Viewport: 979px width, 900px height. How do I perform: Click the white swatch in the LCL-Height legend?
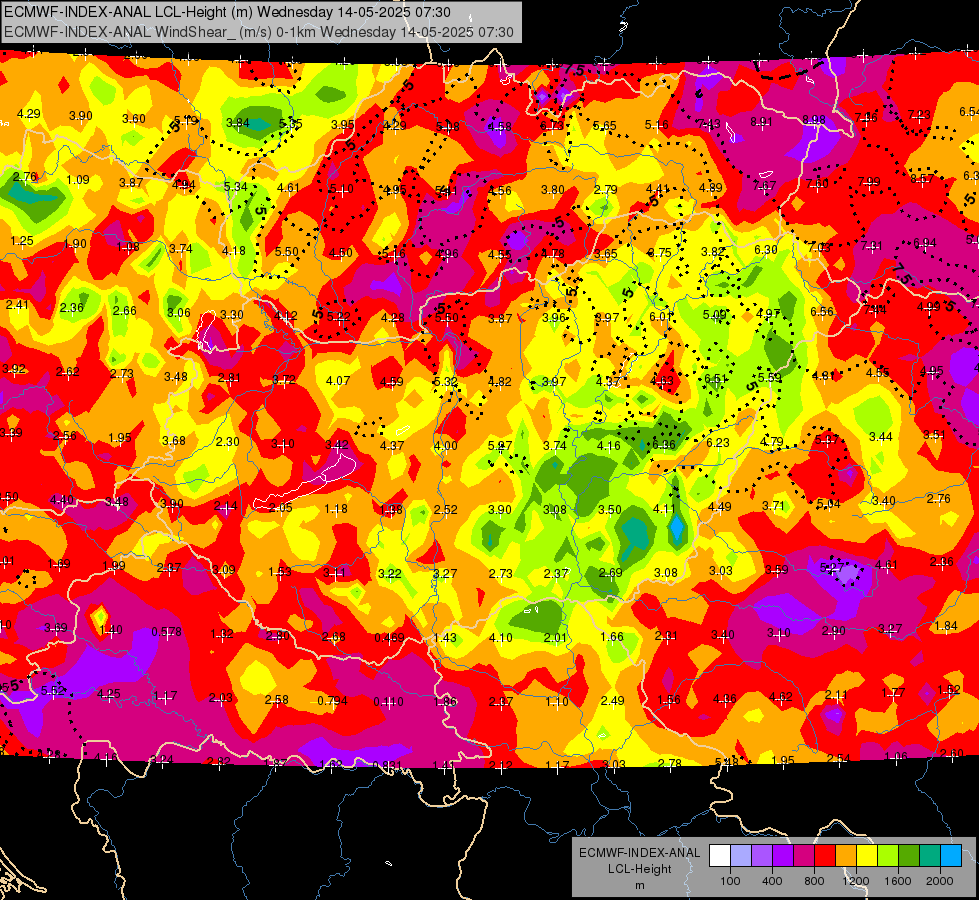pos(720,856)
